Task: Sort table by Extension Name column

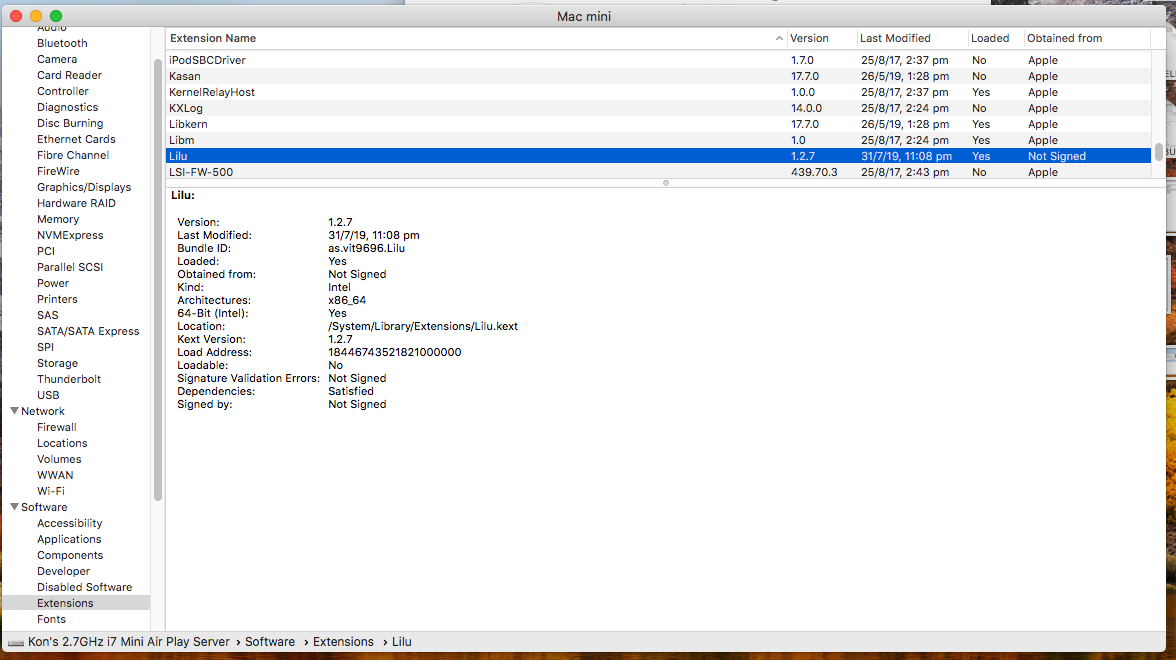Action: click(476, 38)
